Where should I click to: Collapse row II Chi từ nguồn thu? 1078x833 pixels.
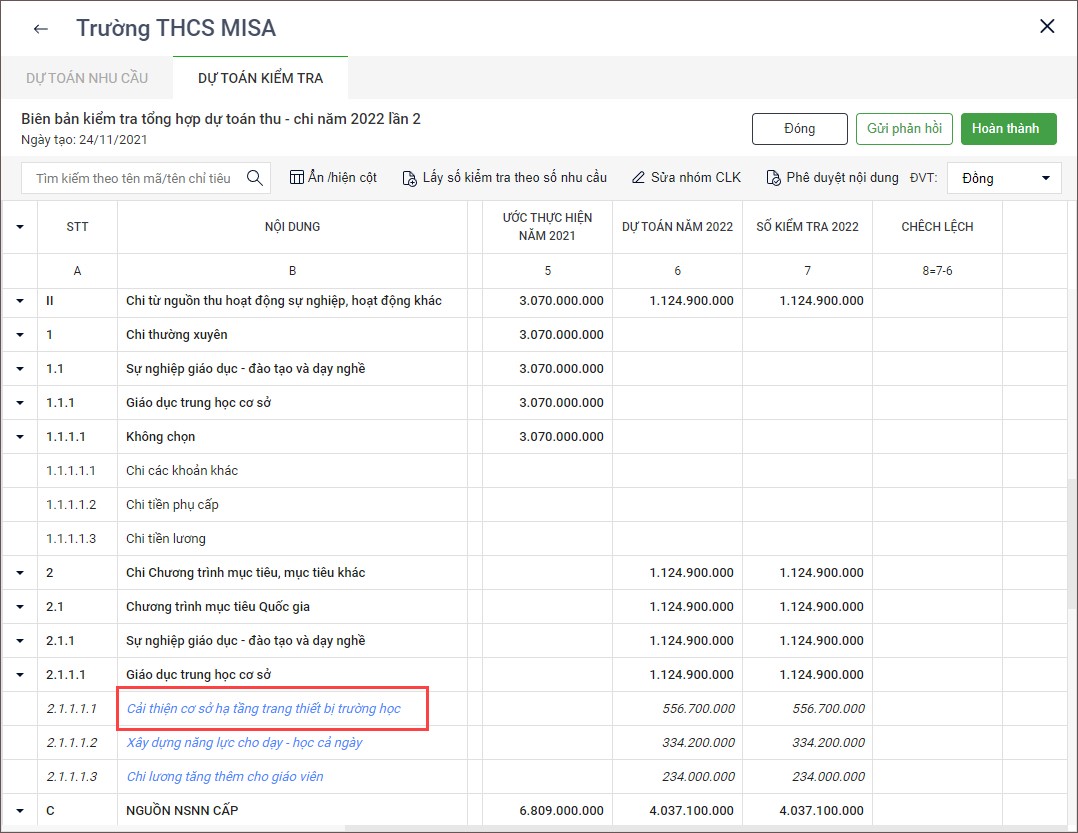[19, 301]
